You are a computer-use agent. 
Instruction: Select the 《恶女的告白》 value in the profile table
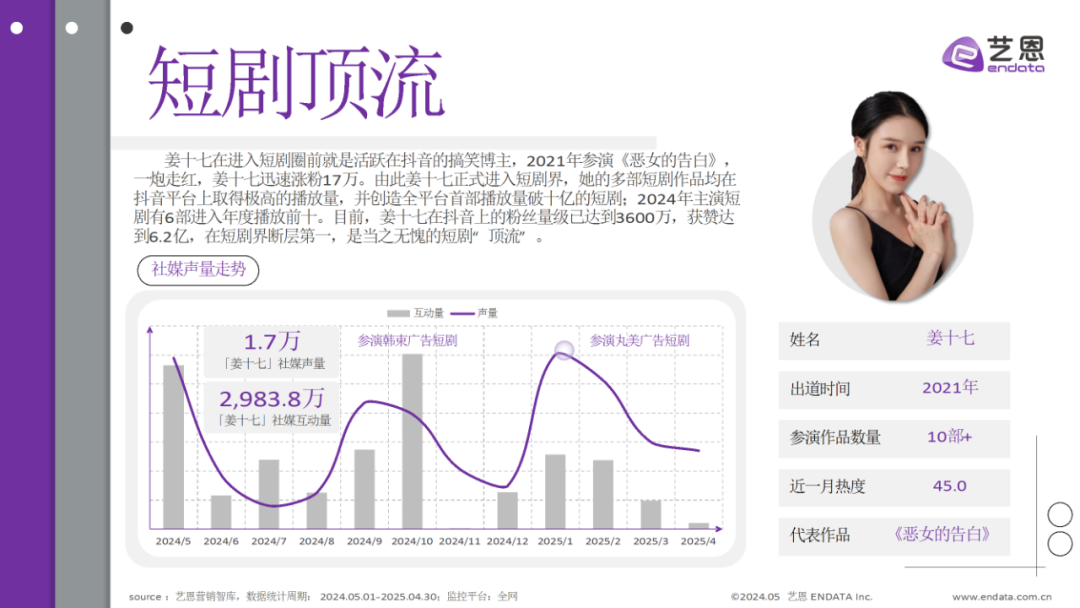tap(942, 534)
